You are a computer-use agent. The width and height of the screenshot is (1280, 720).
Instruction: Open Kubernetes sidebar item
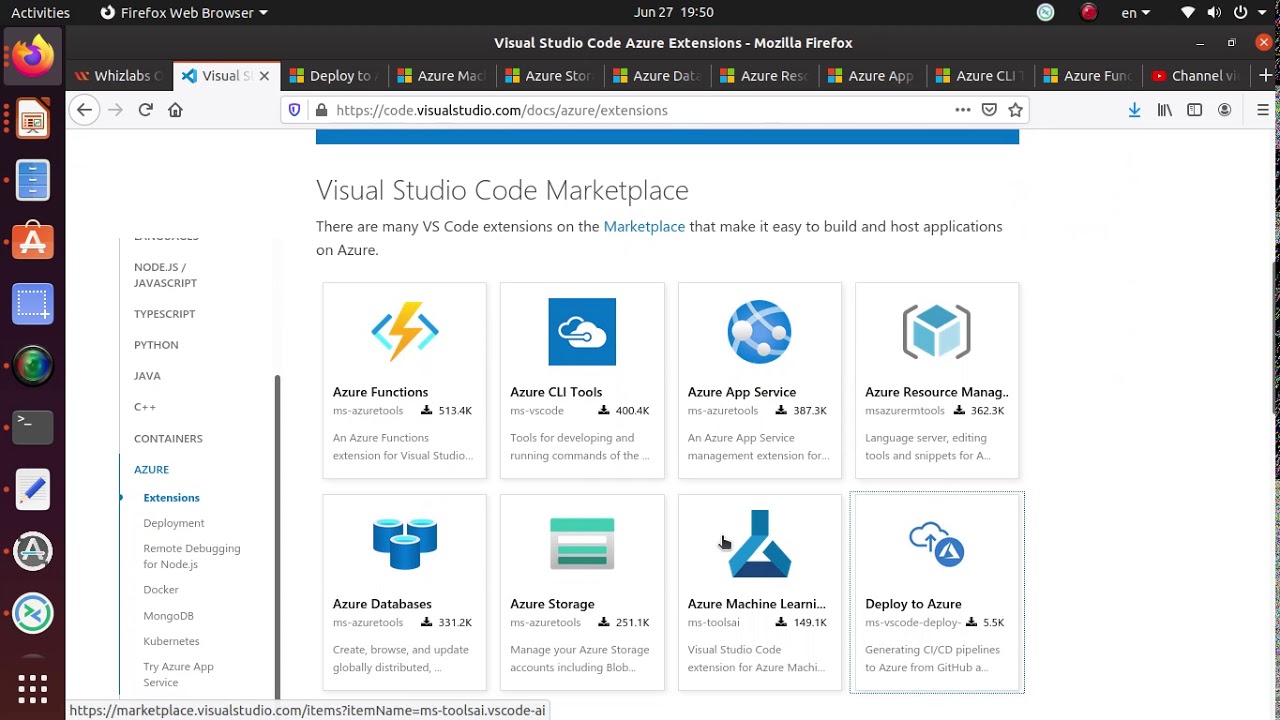click(171, 641)
